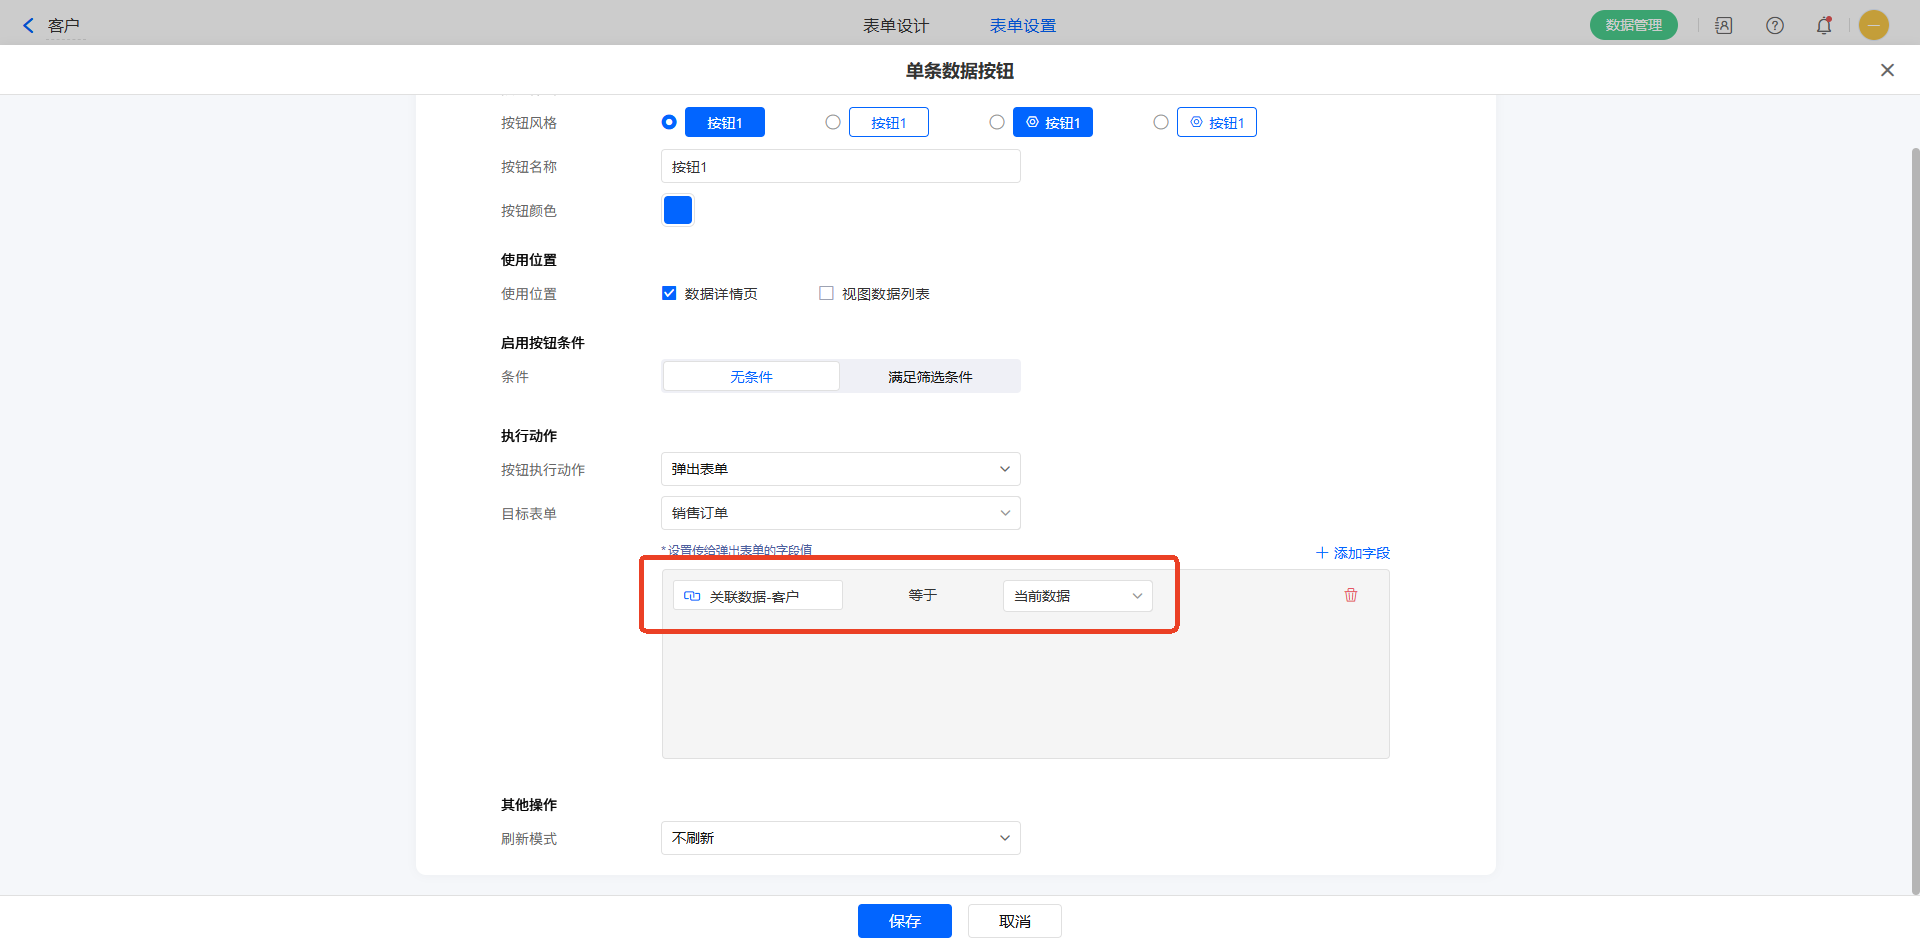Open the contacts icon in top bar
Image resolution: width=1920 pixels, height=945 pixels.
[1724, 26]
